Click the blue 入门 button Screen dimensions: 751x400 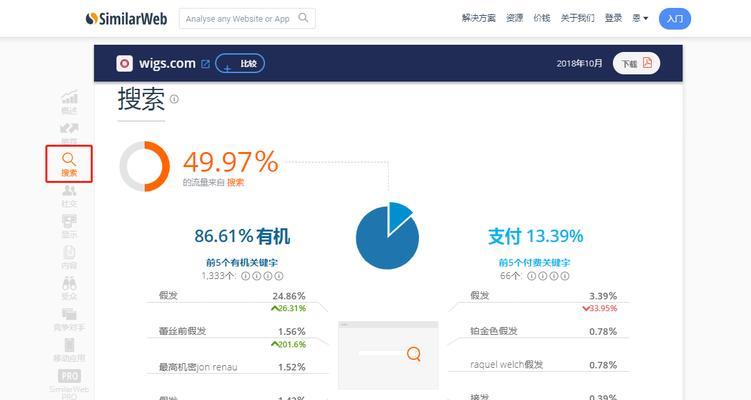pyautogui.click(x=675, y=19)
